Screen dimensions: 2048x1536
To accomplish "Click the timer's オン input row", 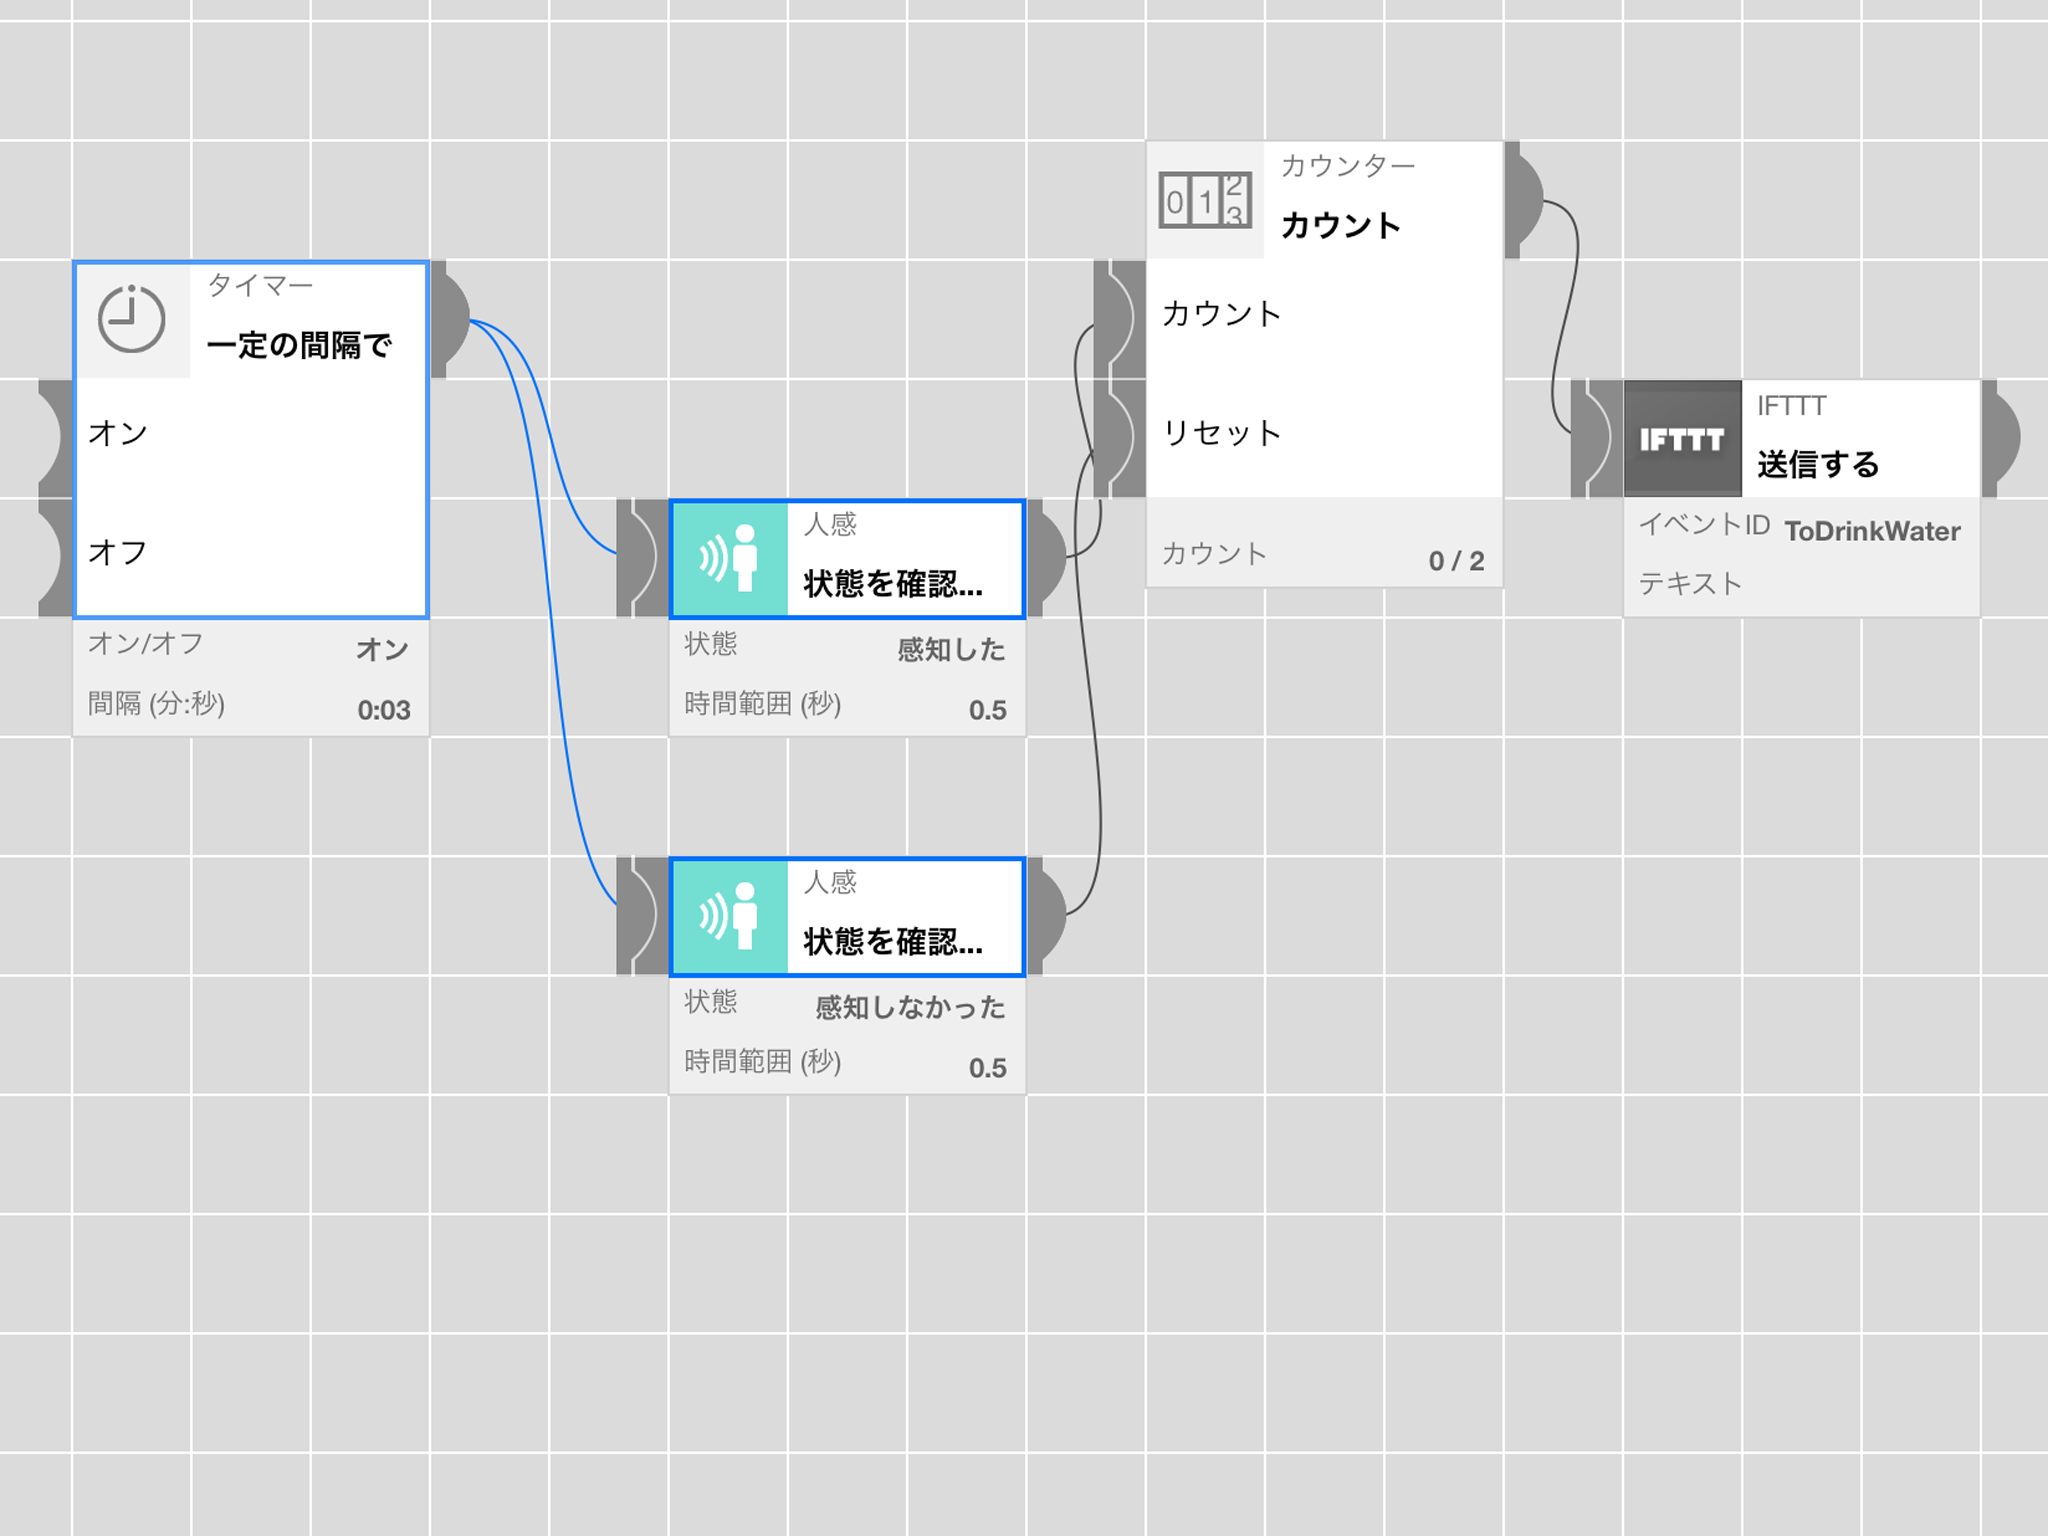I will point(252,433).
